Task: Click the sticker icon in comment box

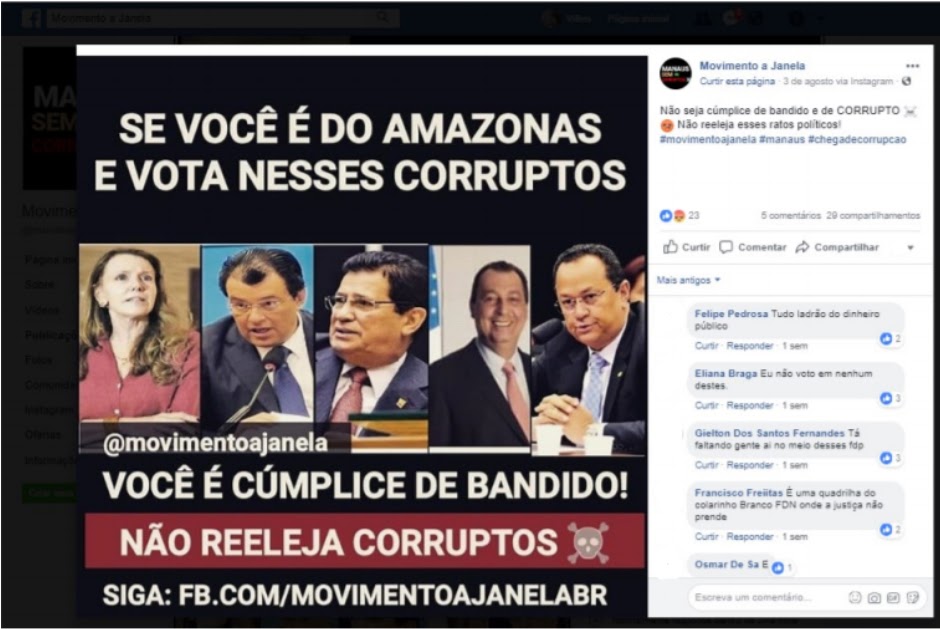Action: pos(912,597)
